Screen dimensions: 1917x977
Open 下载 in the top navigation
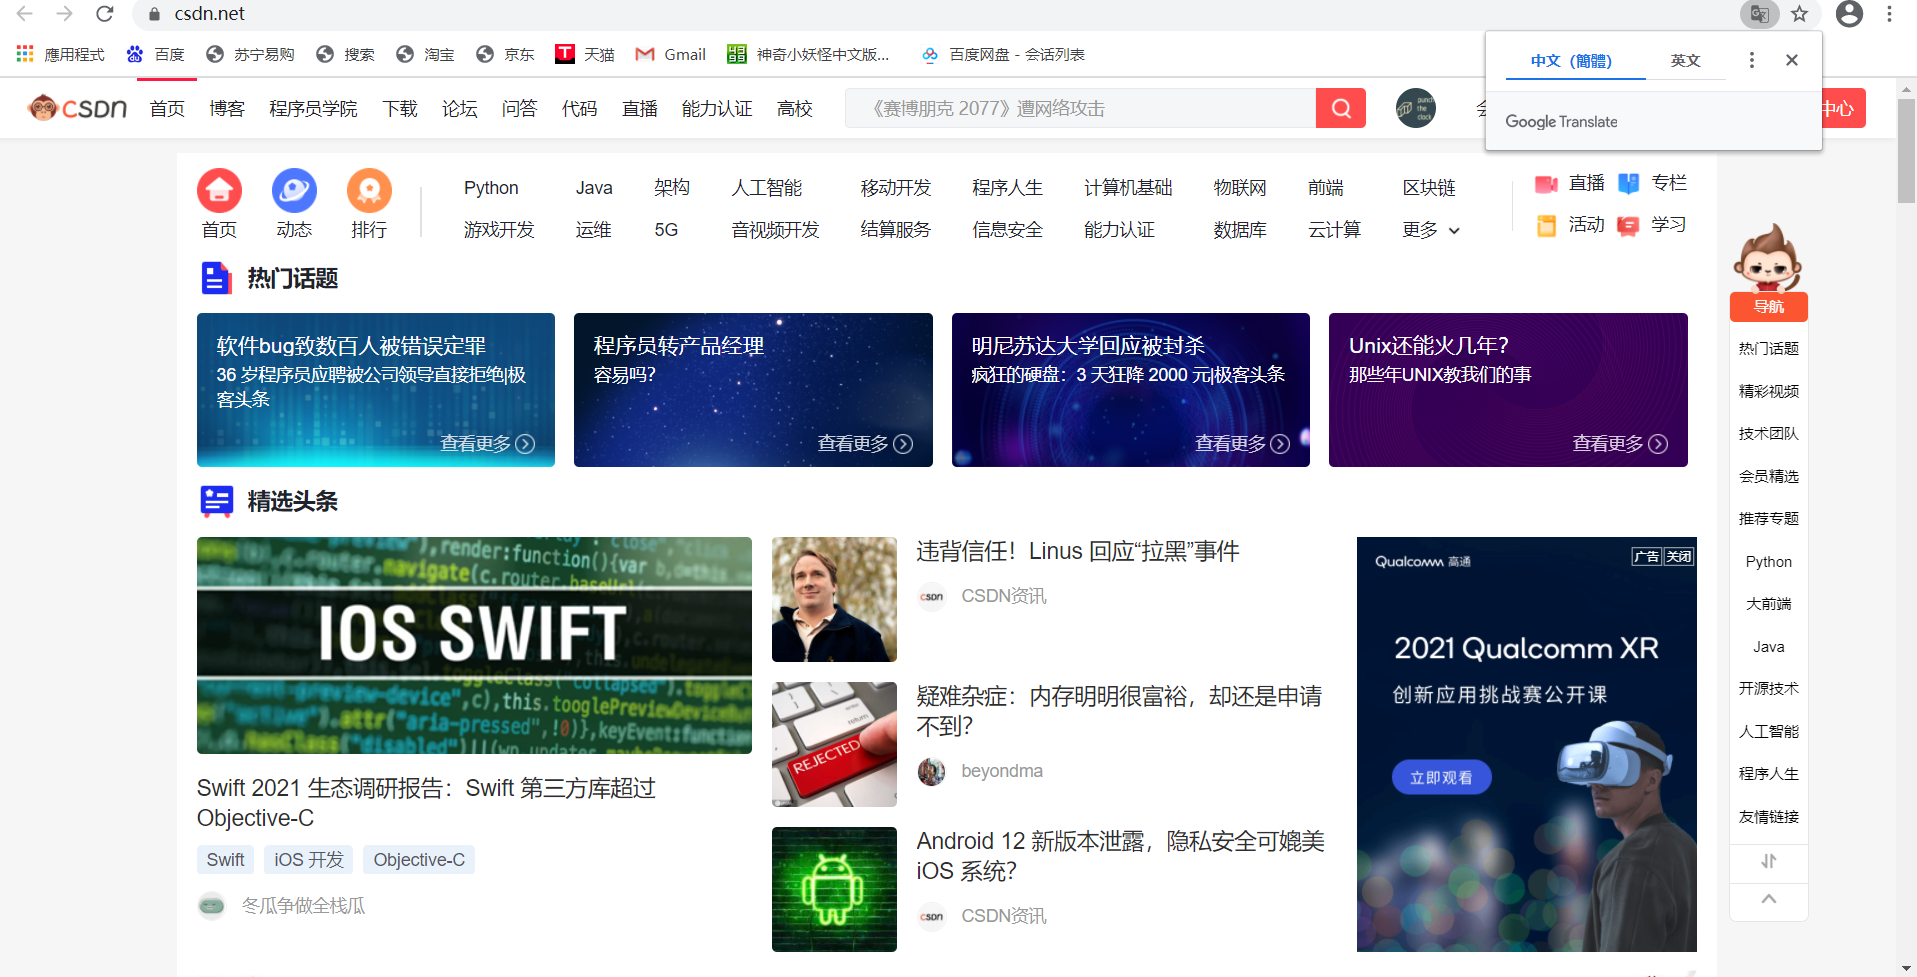[x=400, y=109]
